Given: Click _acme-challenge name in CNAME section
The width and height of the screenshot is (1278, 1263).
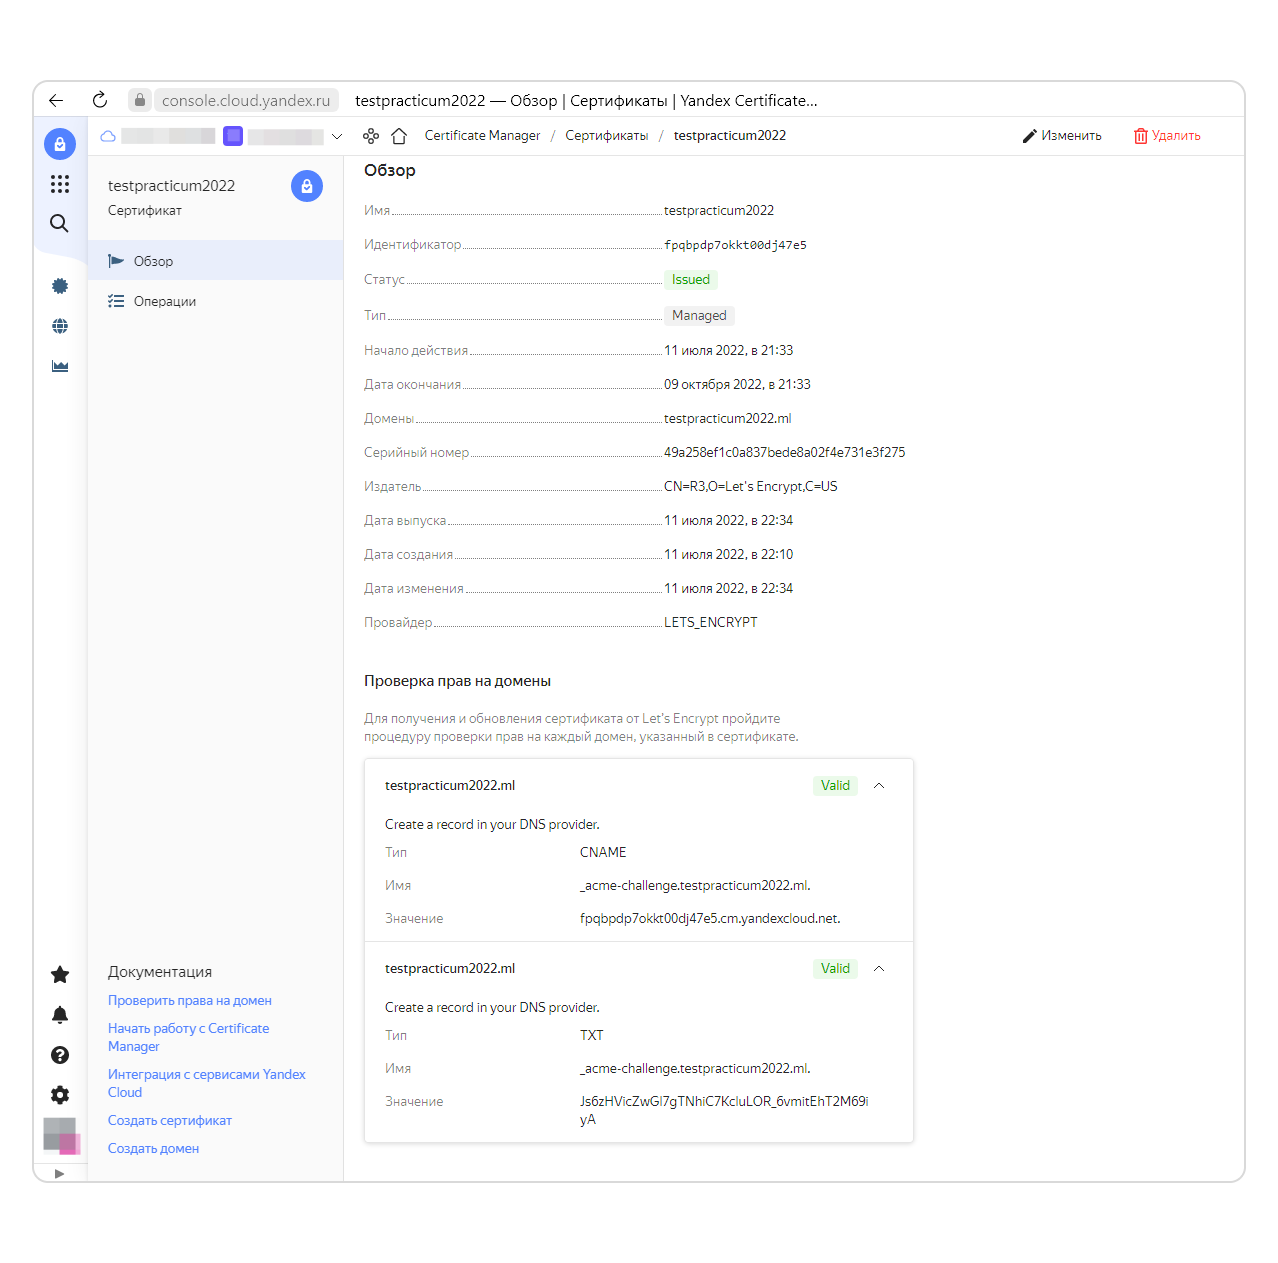Looking at the screenshot, I should tap(695, 886).
